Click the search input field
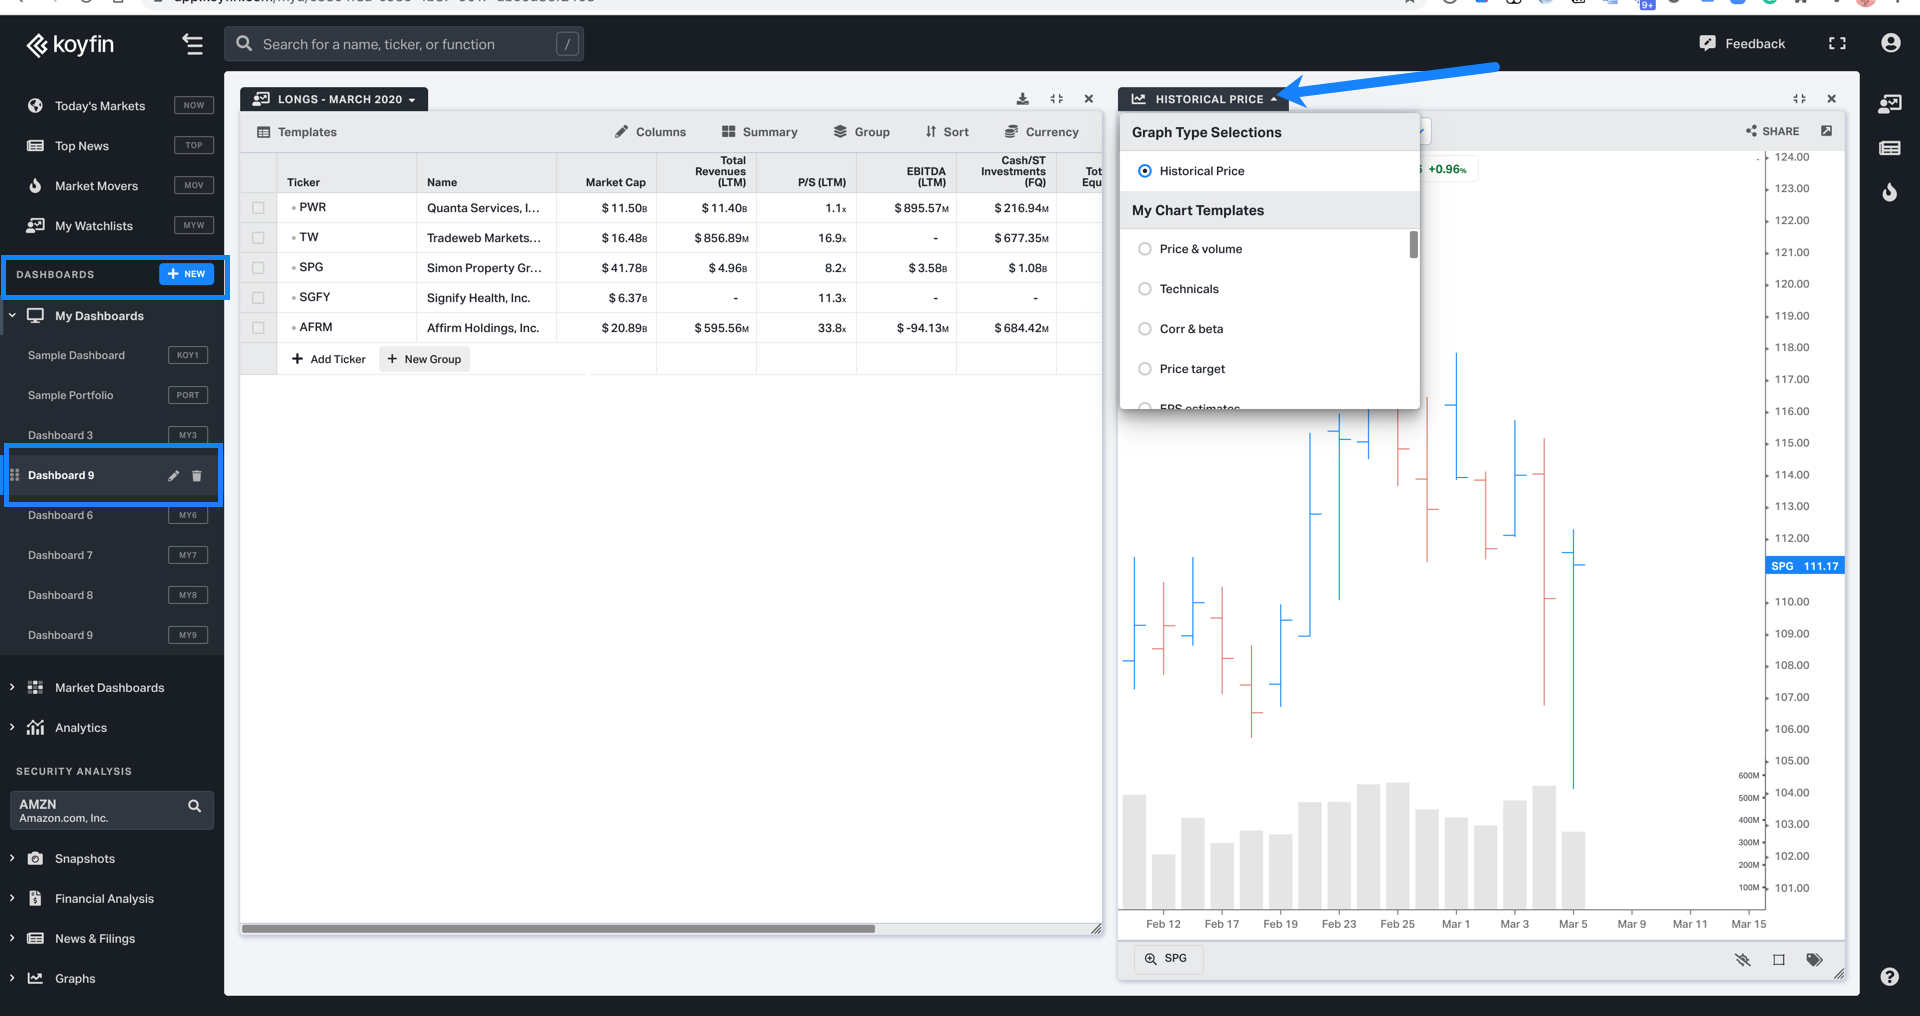Screen dimensions: 1920x1016 [405, 44]
